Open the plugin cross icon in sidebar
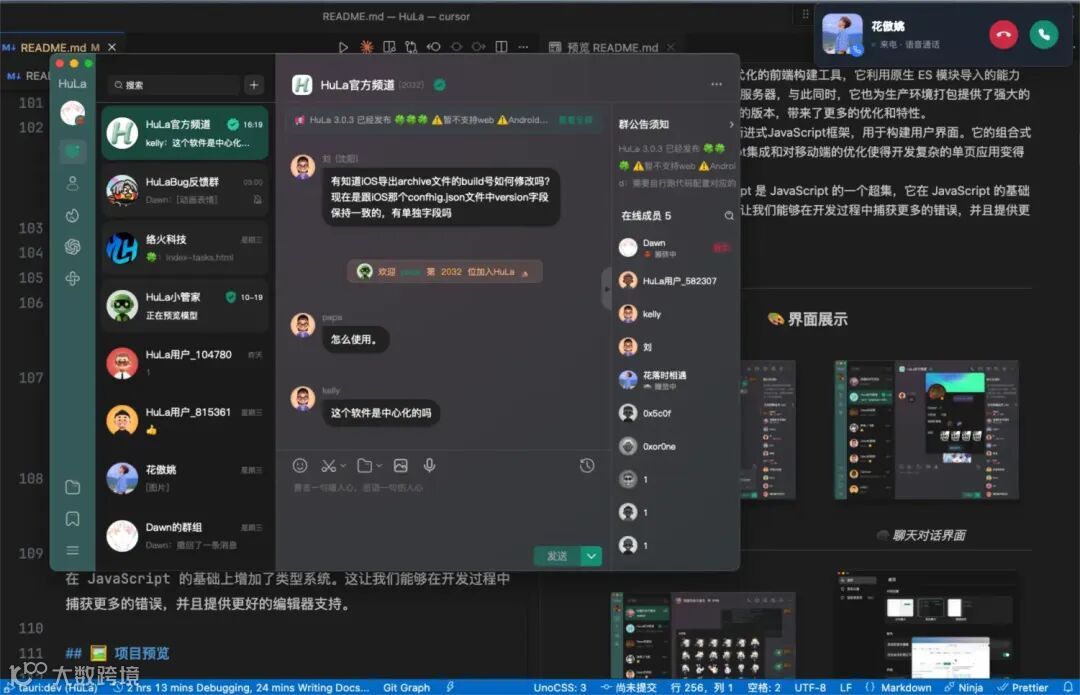The height and width of the screenshot is (695, 1080). (72, 278)
